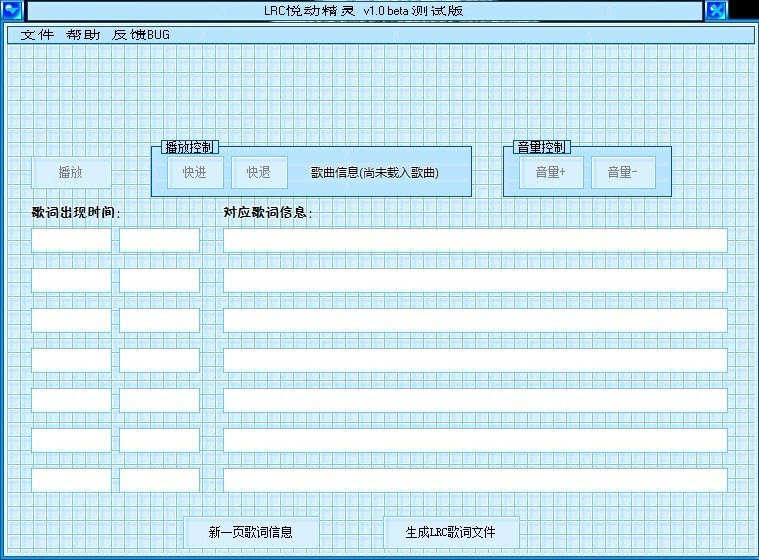Focus second row lyric text field
759x560 pixels.
475,280
